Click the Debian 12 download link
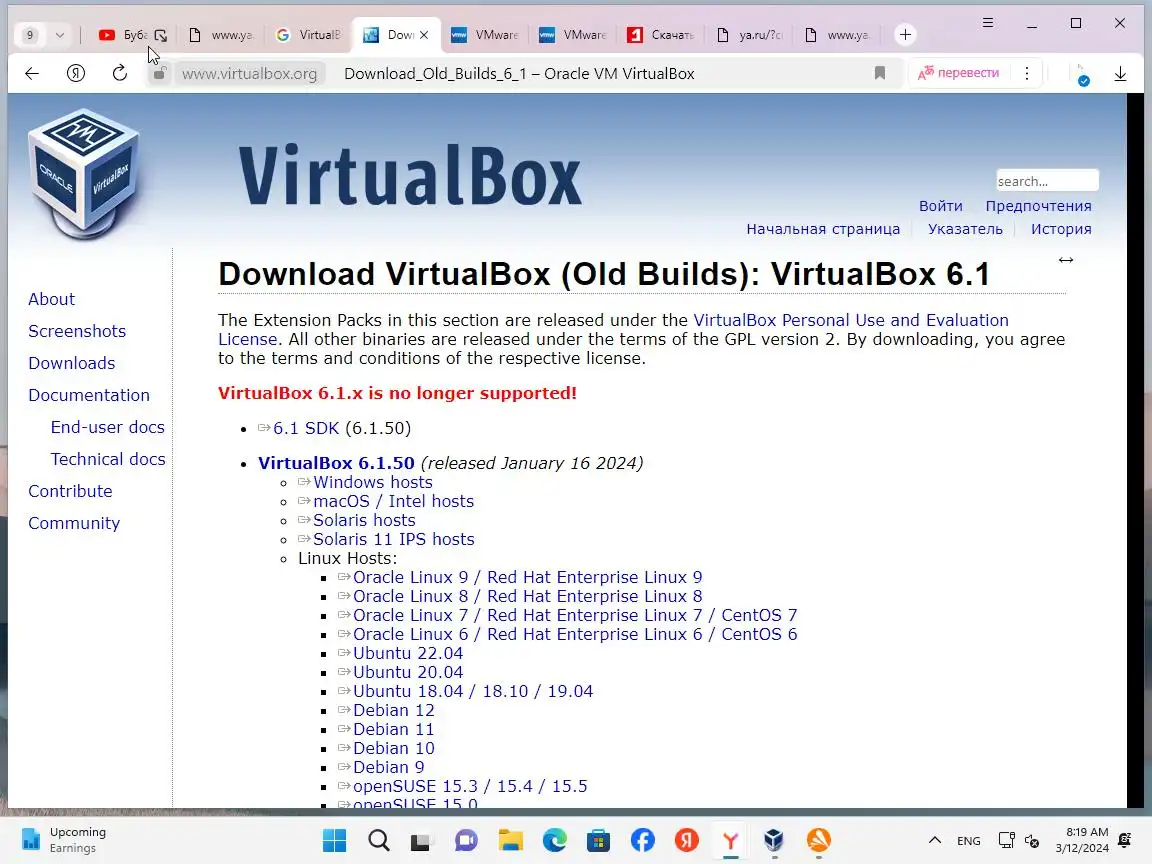This screenshot has height=864, width=1152. click(394, 710)
